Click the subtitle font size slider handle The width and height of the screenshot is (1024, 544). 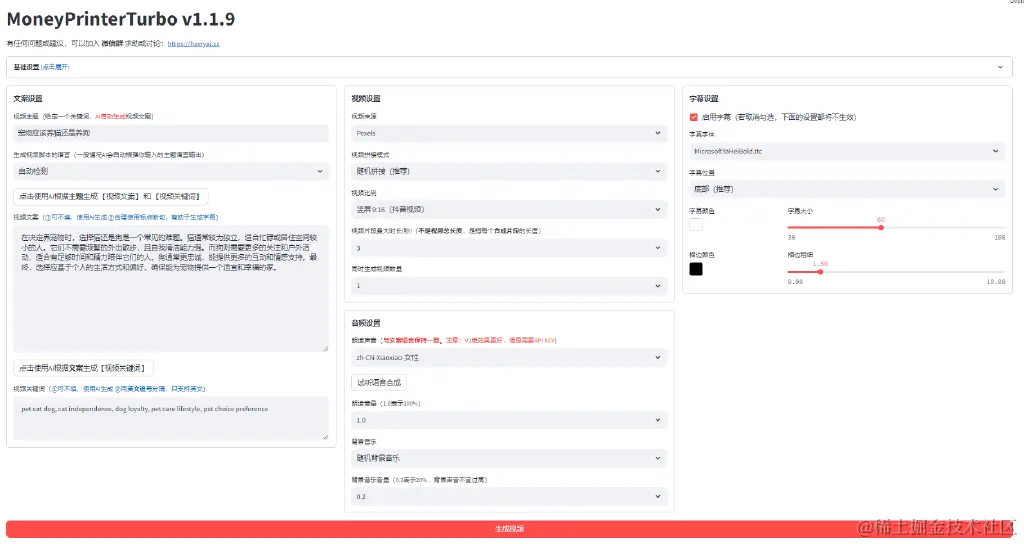tap(881, 227)
